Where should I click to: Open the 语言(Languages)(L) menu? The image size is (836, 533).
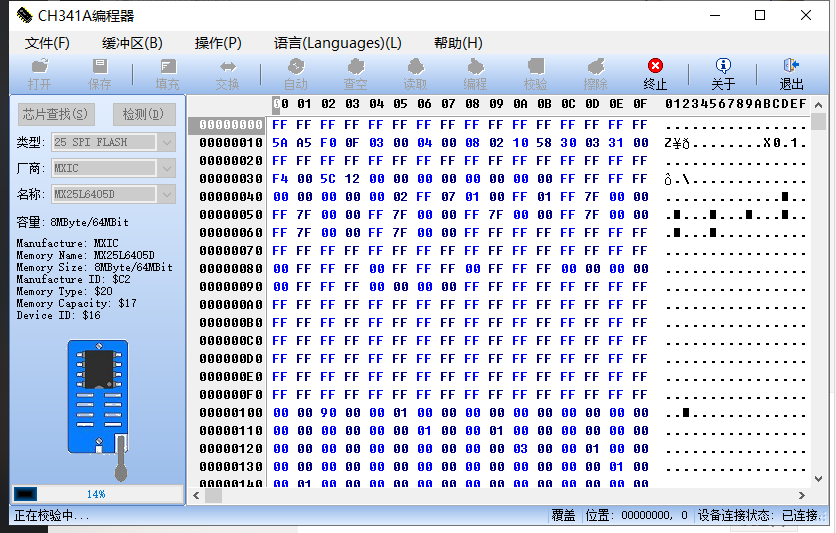337,43
